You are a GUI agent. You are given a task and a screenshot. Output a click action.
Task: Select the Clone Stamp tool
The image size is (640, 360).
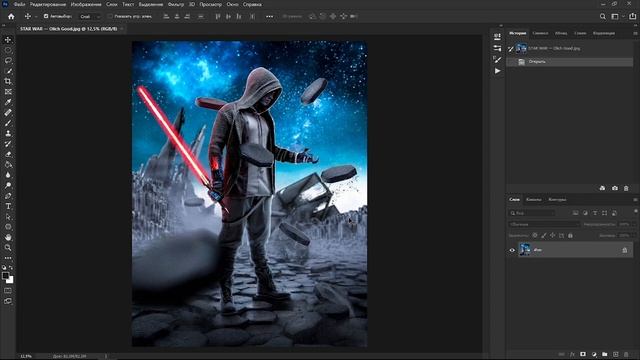tap(8, 133)
